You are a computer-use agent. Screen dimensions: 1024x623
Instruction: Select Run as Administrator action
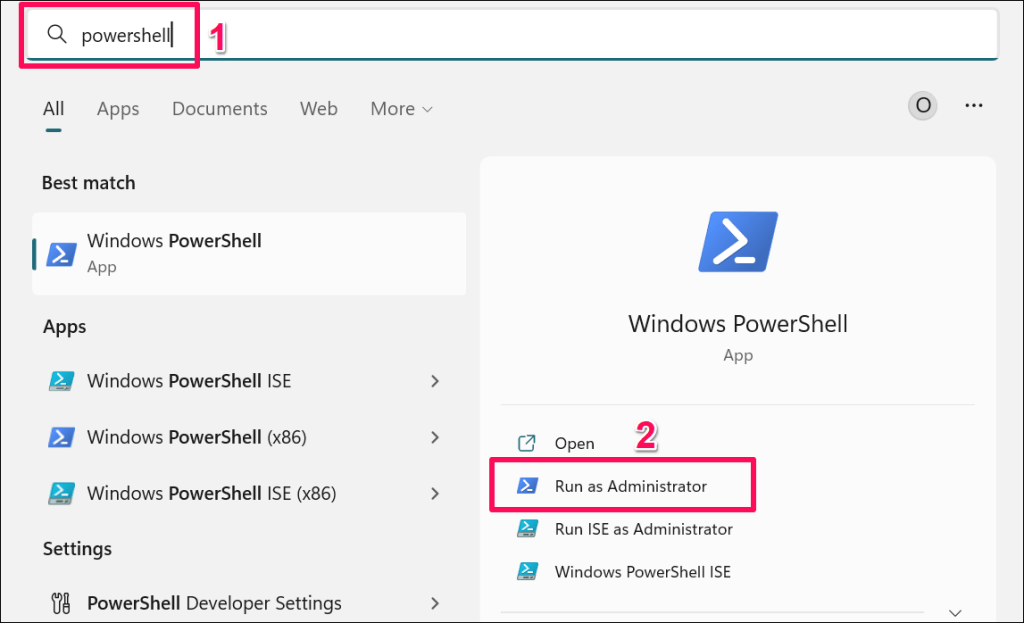(630, 486)
